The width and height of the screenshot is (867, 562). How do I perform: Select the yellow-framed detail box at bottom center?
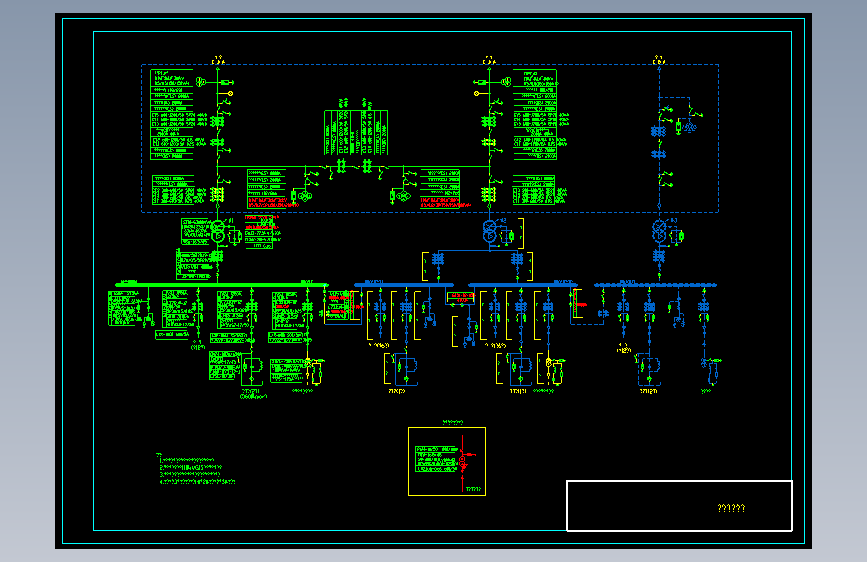447,461
